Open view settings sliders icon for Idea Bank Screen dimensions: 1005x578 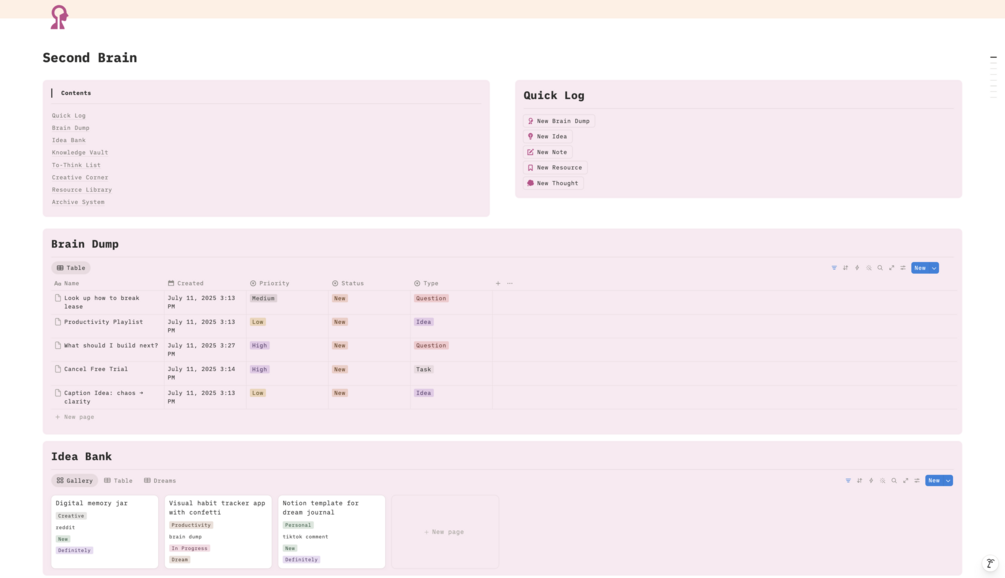[x=917, y=481]
